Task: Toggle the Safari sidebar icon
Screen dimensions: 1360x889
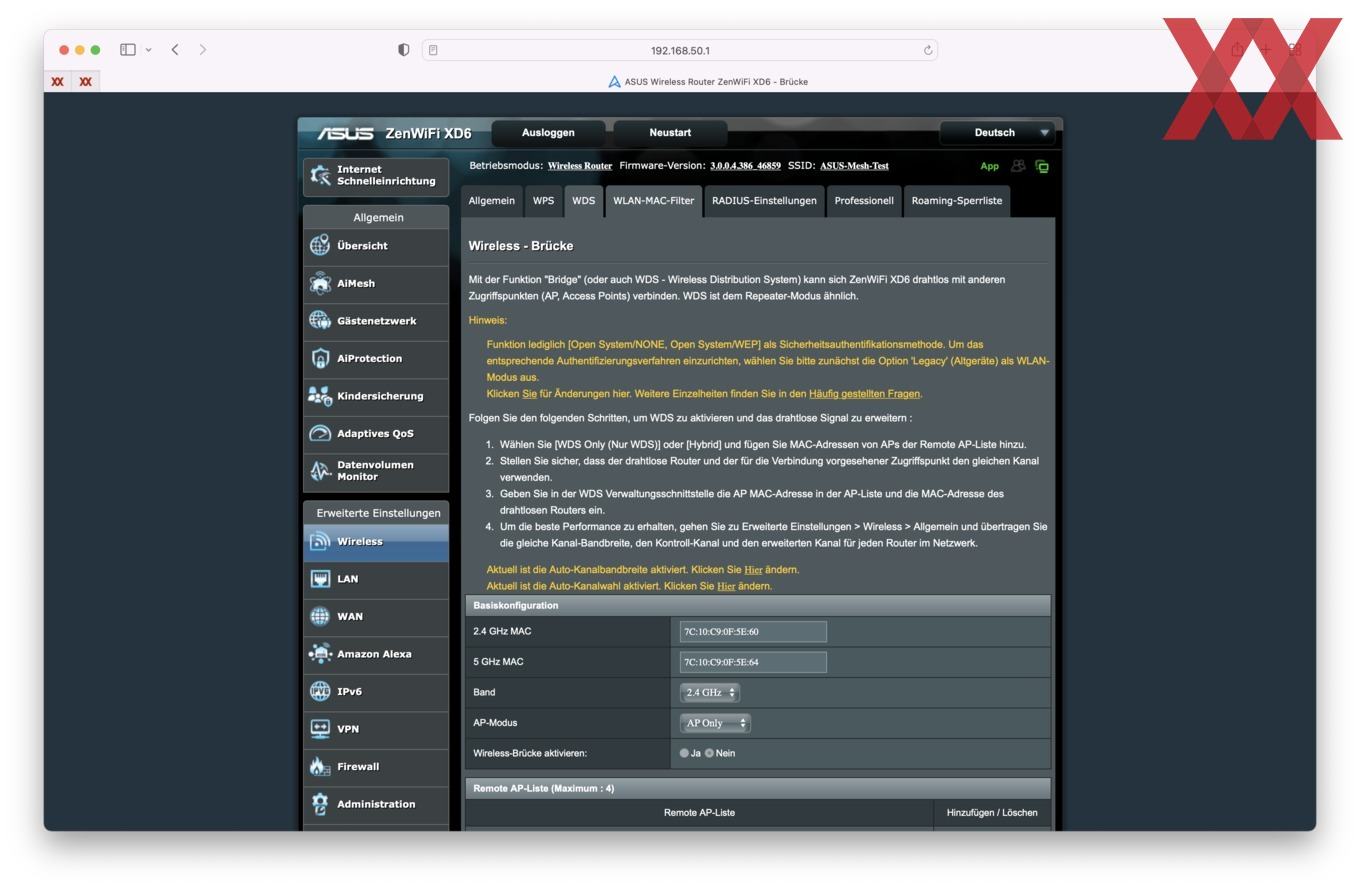Action: pos(128,49)
